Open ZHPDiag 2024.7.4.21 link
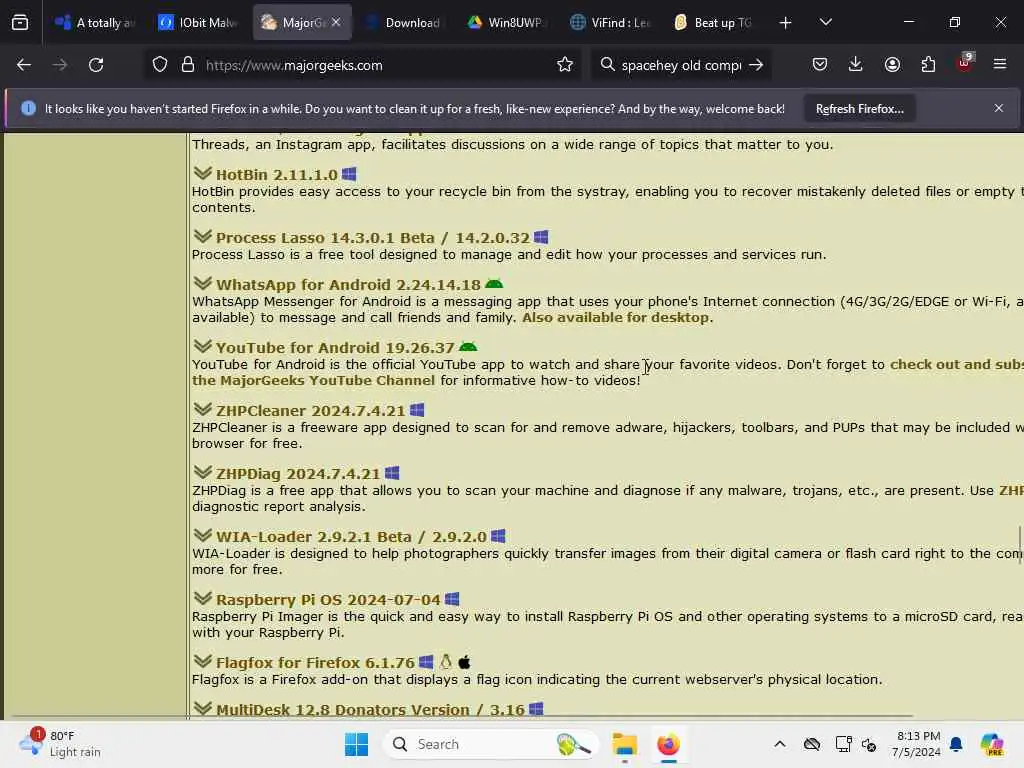Screen dimensions: 1024x768 298,473
